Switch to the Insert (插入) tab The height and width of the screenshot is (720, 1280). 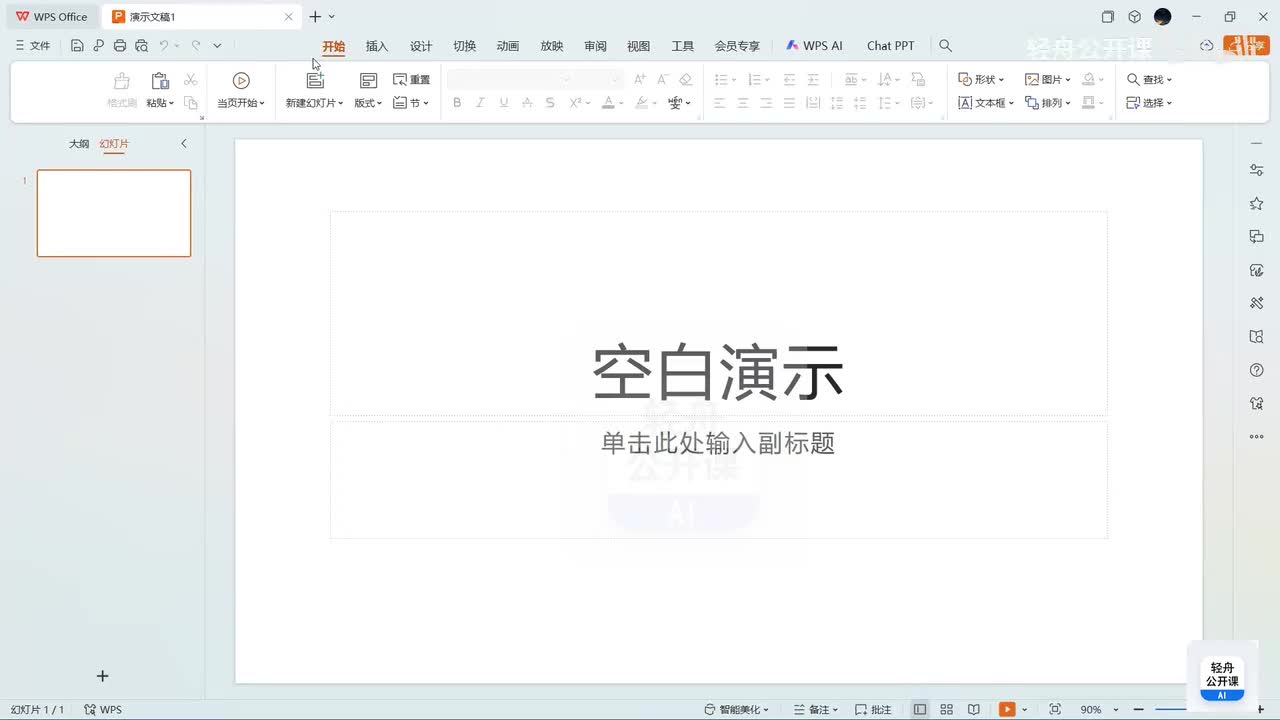tap(377, 46)
